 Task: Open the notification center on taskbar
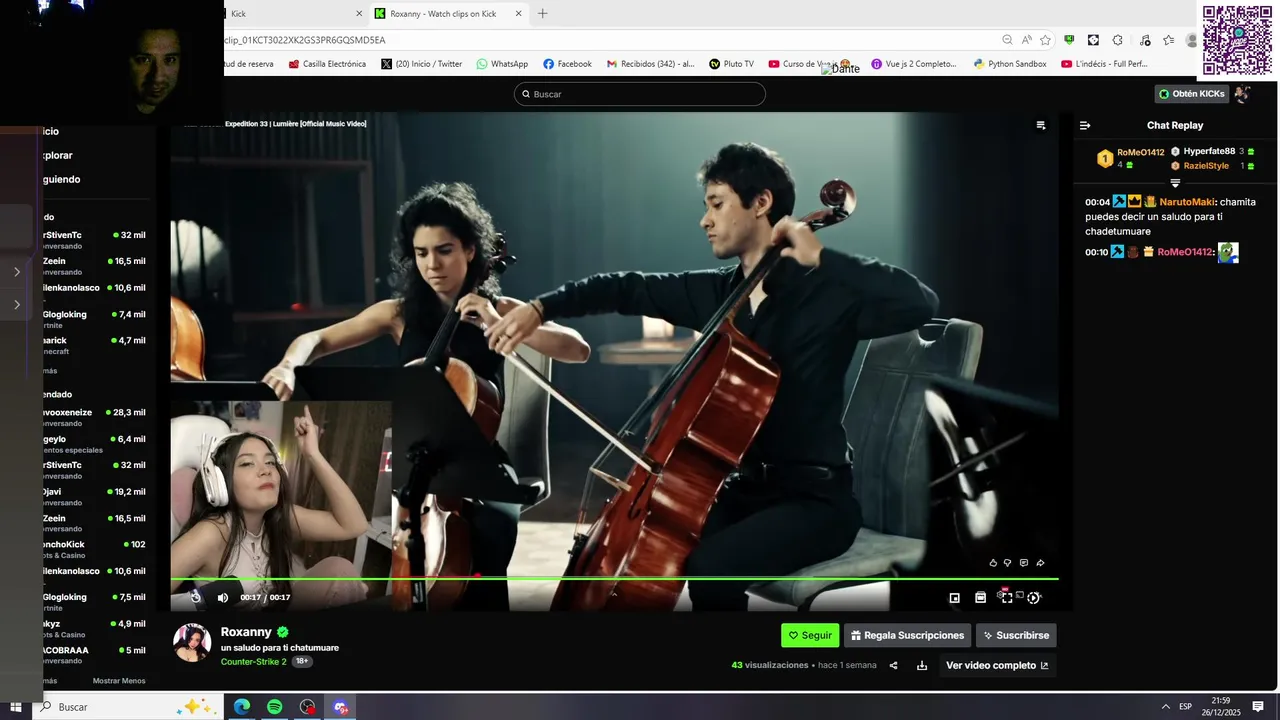[x=1258, y=707]
